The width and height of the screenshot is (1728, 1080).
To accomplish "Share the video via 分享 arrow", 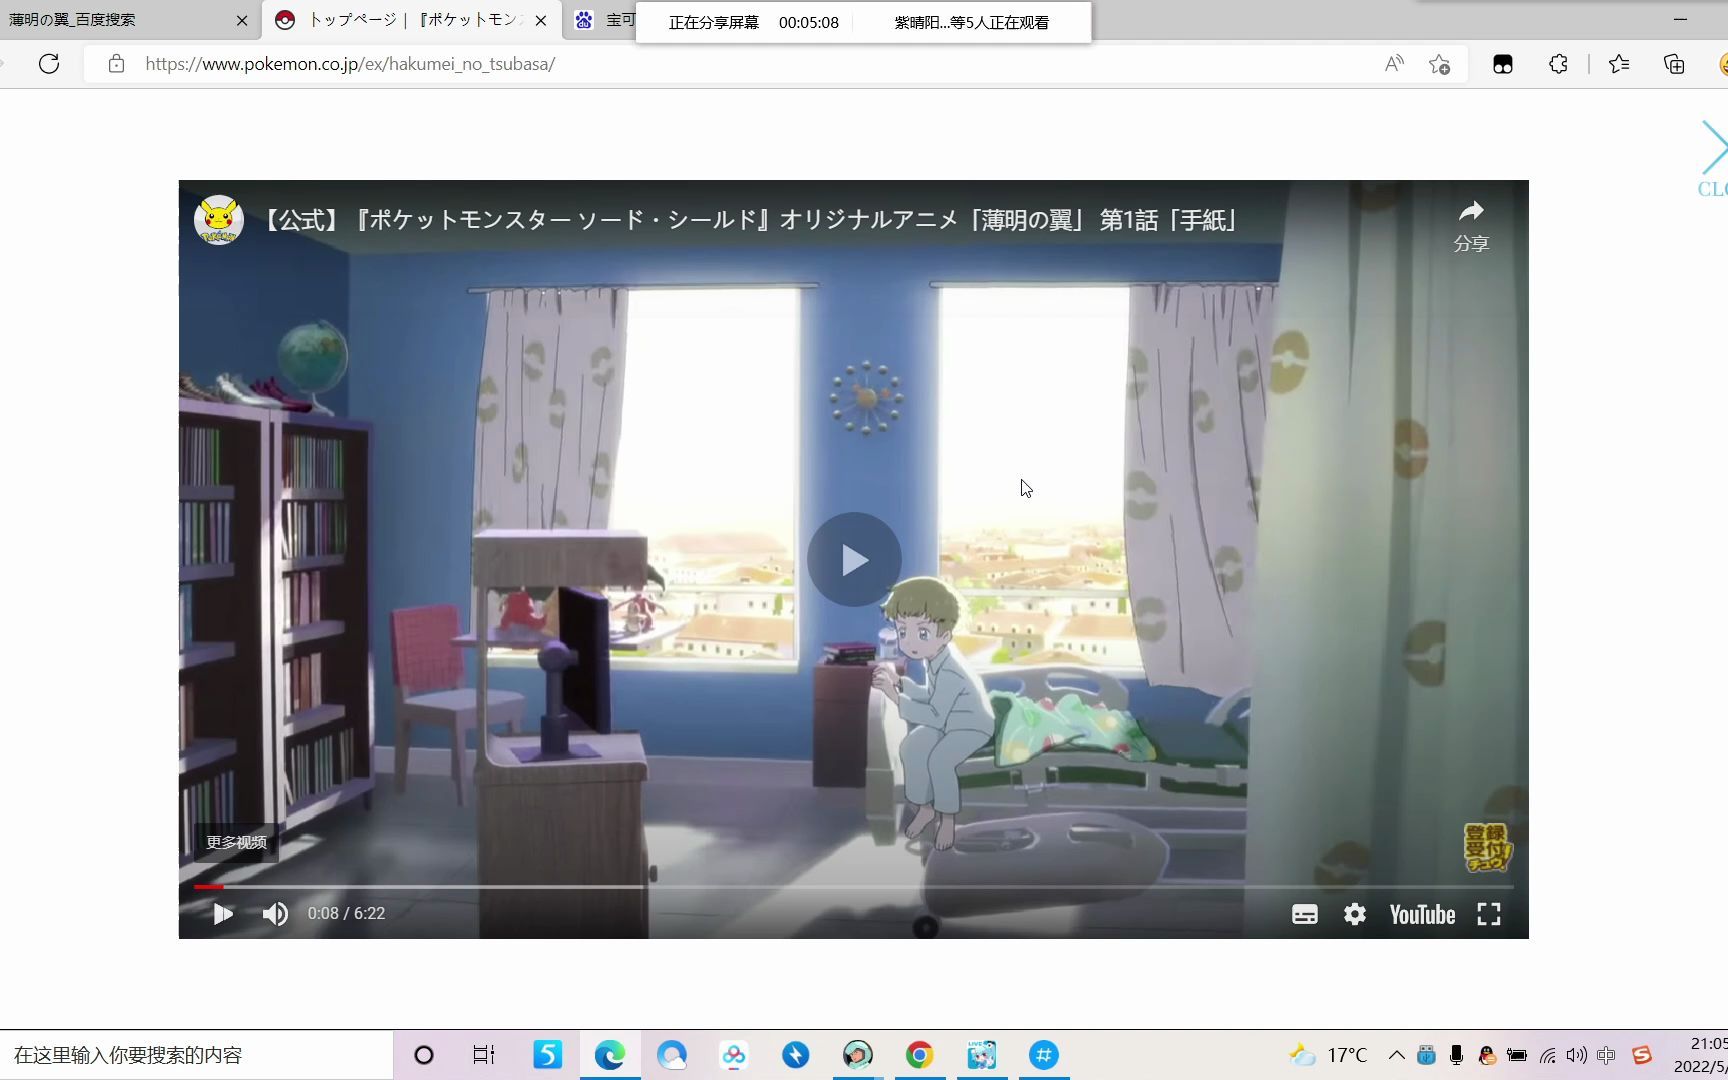I will 1470,225.
